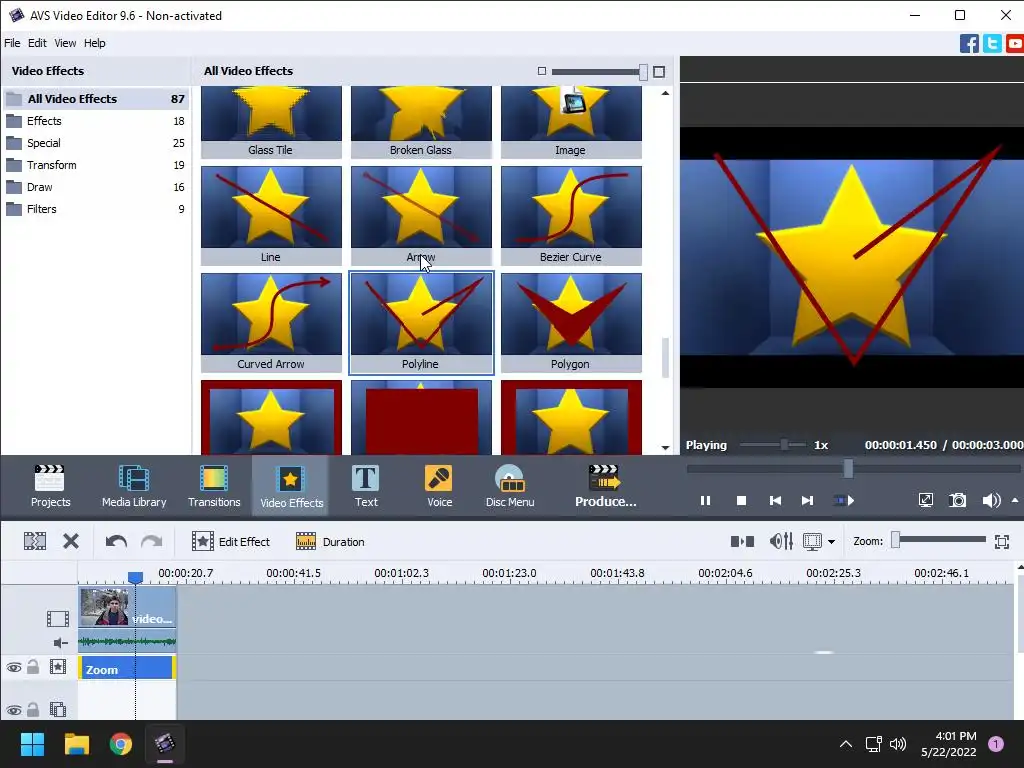Open the View menu
This screenshot has width=1024, height=768.
coord(65,43)
